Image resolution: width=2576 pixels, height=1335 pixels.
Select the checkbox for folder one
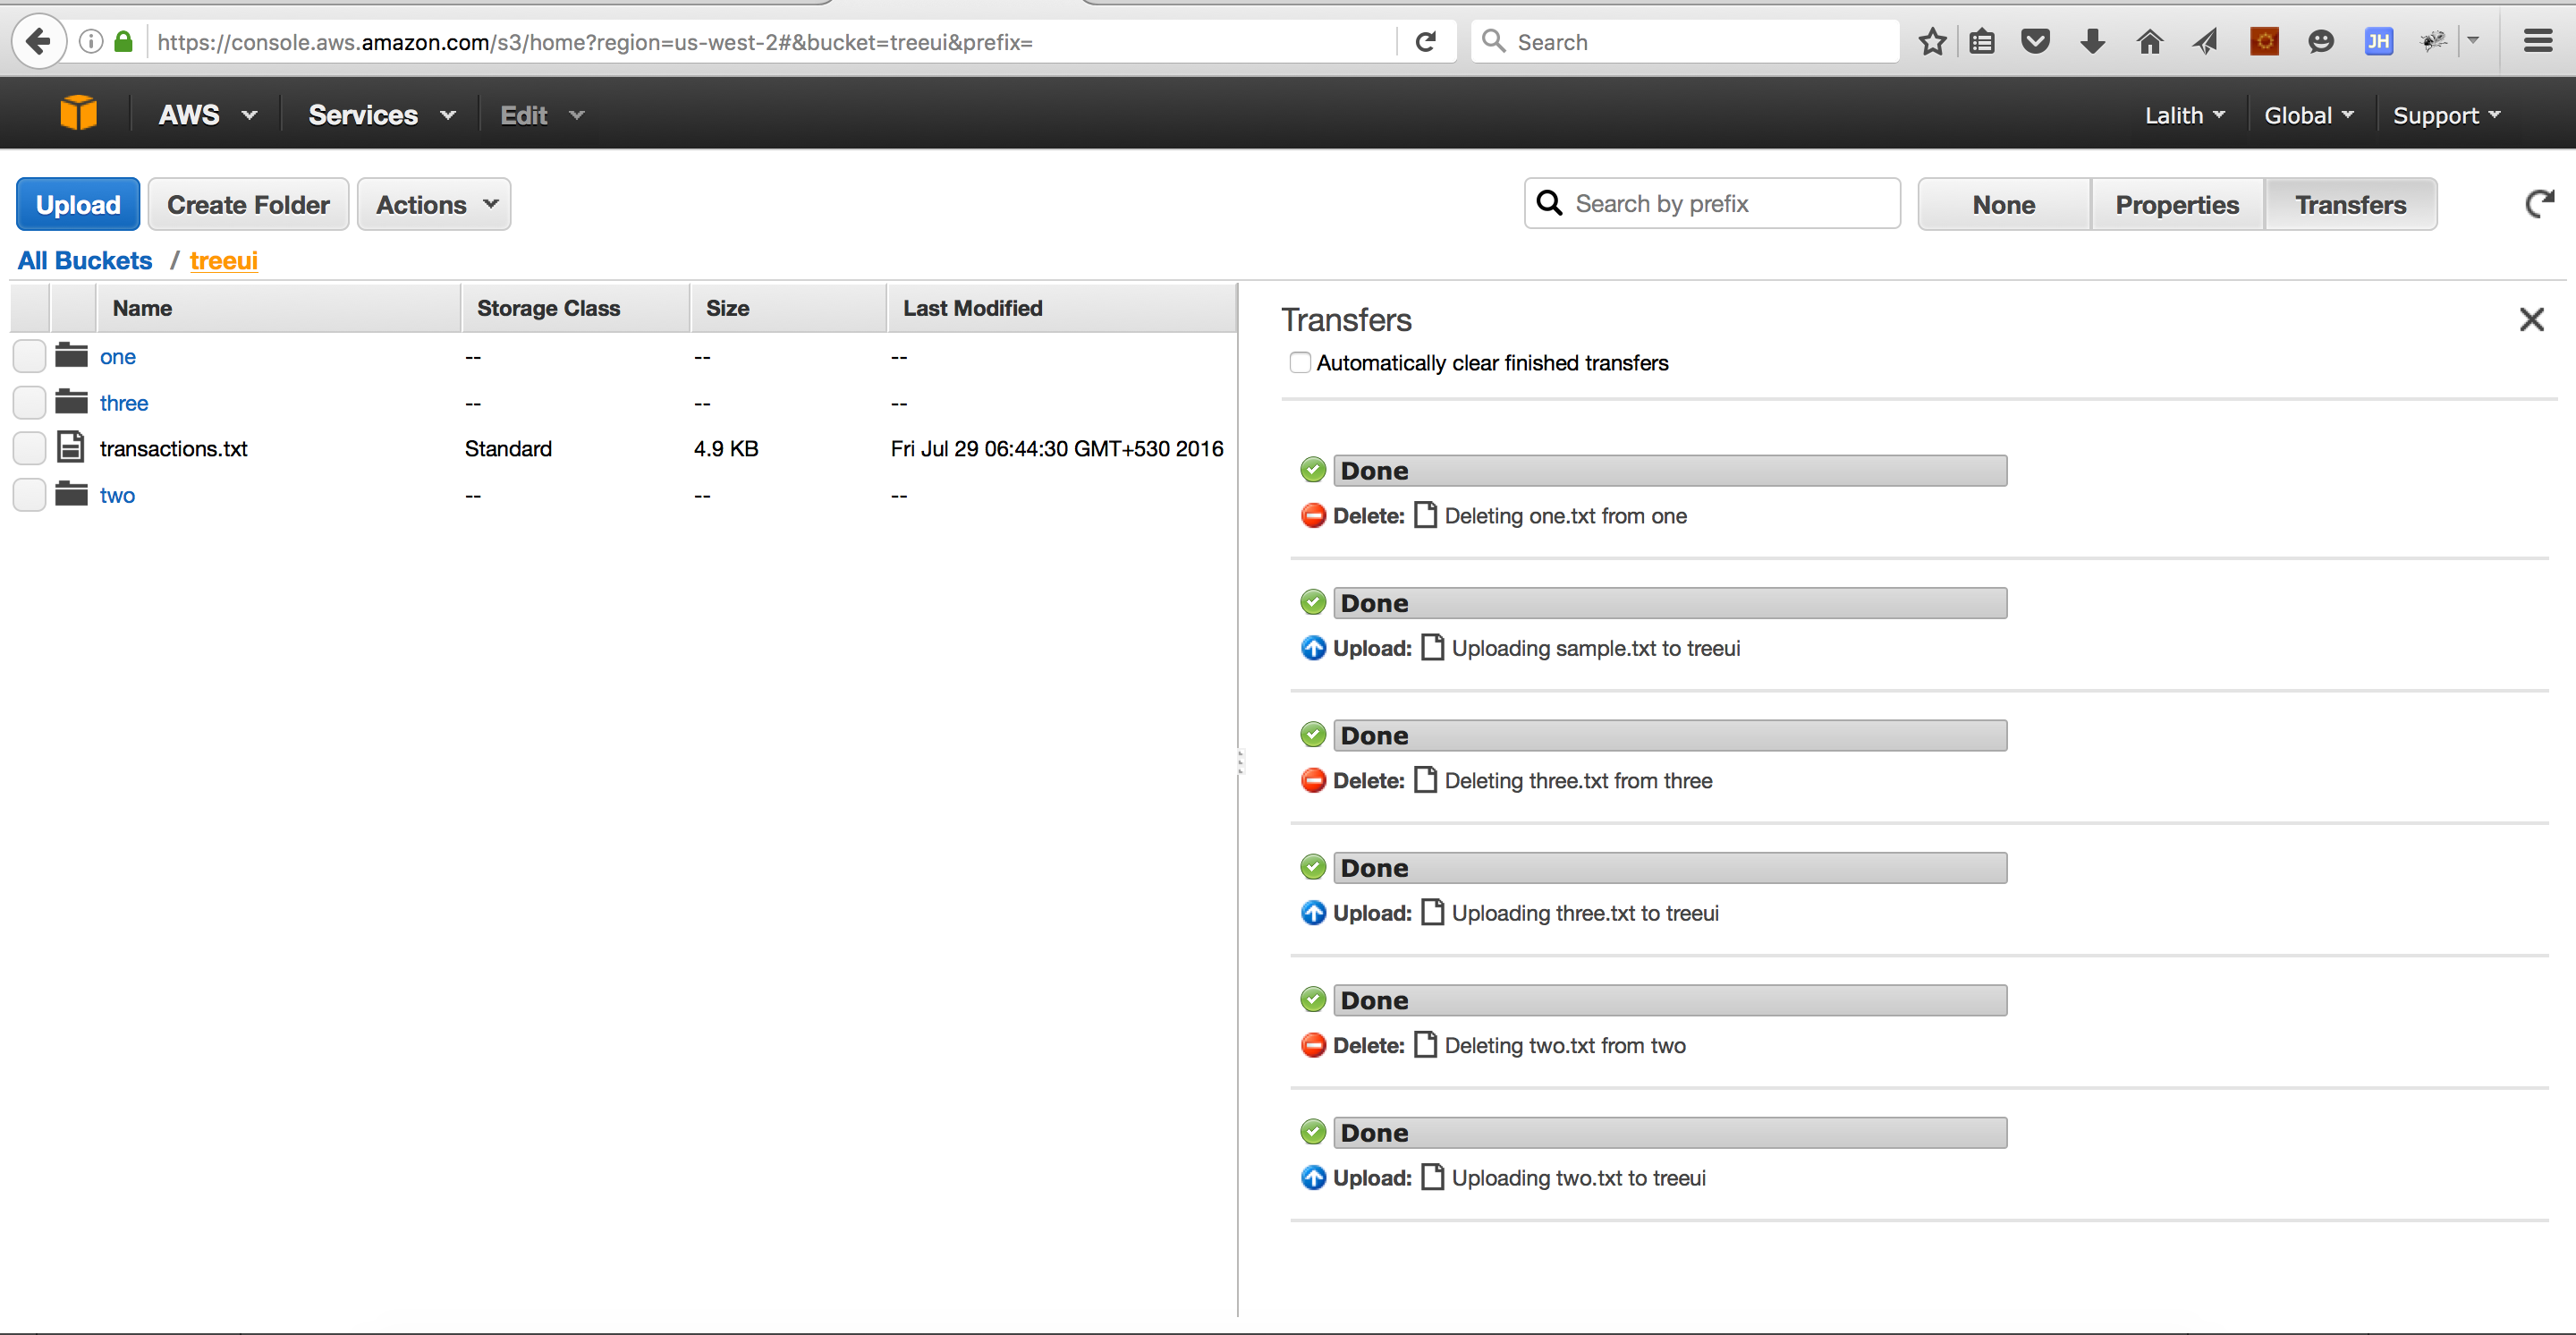[x=29, y=356]
